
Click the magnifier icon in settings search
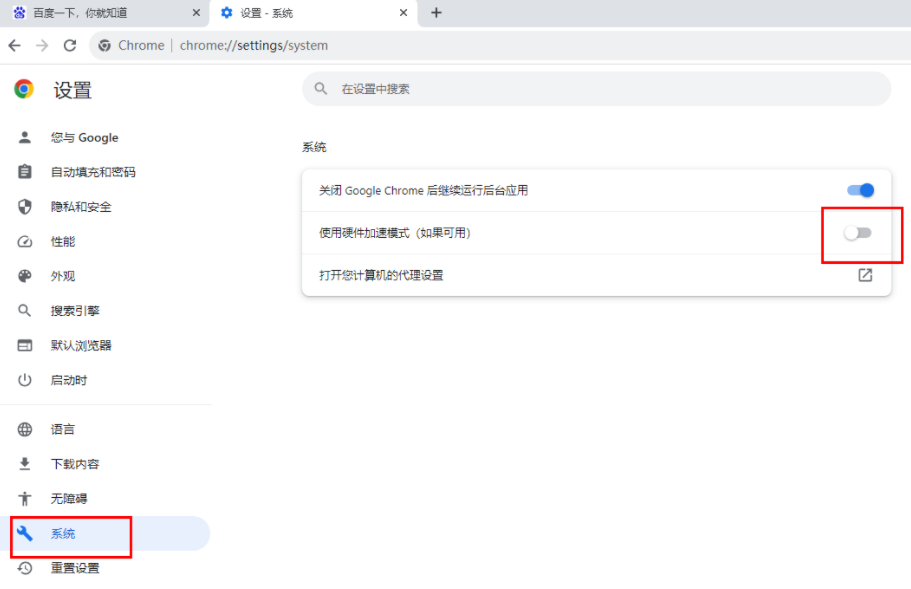click(321, 89)
